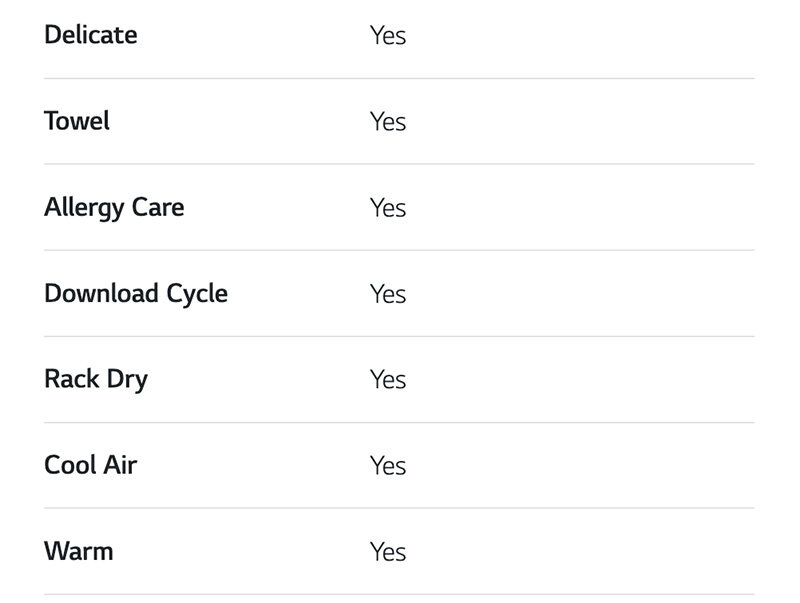Viewport: 800px width, 603px height.
Task: Click the Warm row label
Action: 79,552
